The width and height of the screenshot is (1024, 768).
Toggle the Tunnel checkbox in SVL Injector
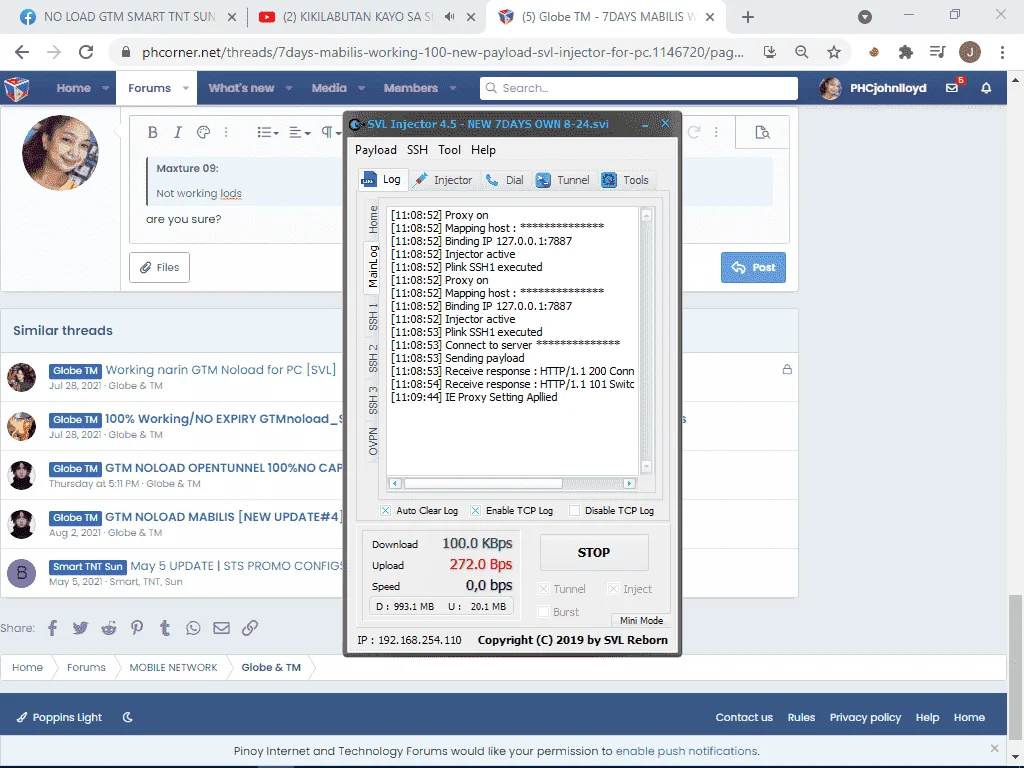pyautogui.click(x=543, y=589)
